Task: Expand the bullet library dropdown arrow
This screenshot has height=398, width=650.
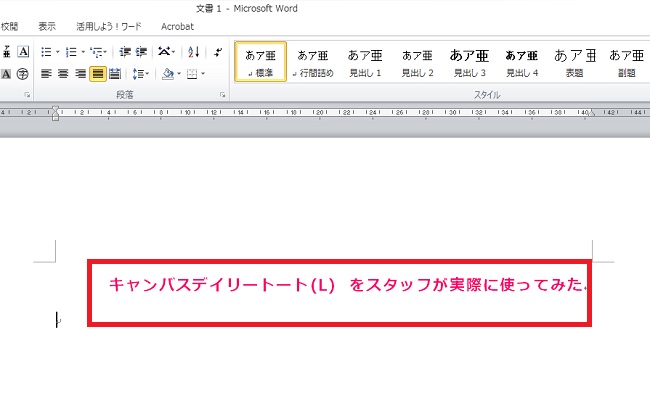Action: point(58,52)
